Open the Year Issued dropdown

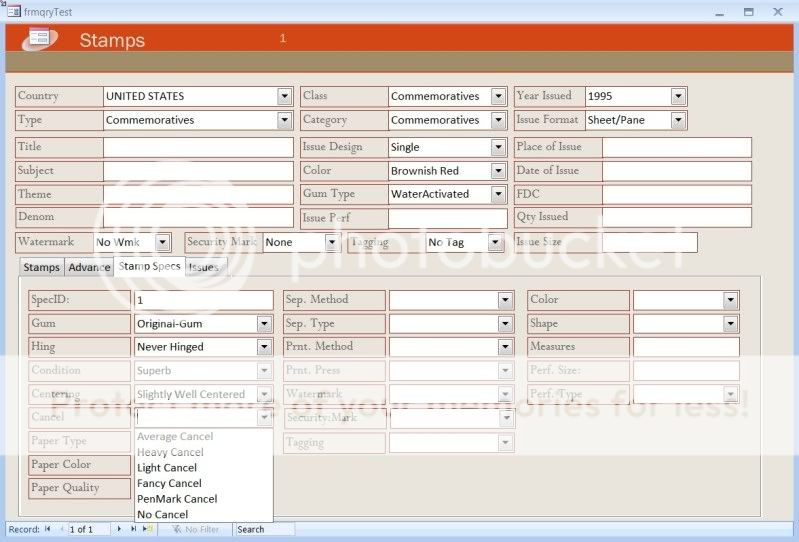tap(678, 96)
